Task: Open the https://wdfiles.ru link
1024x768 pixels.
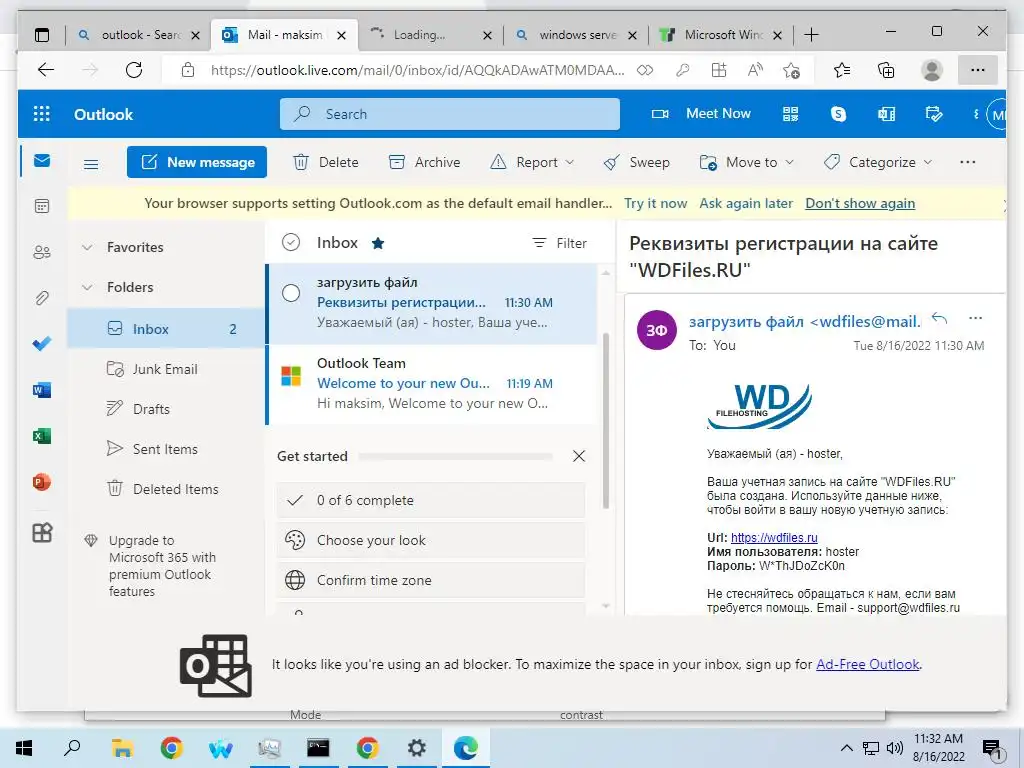Action: point(774,537)
